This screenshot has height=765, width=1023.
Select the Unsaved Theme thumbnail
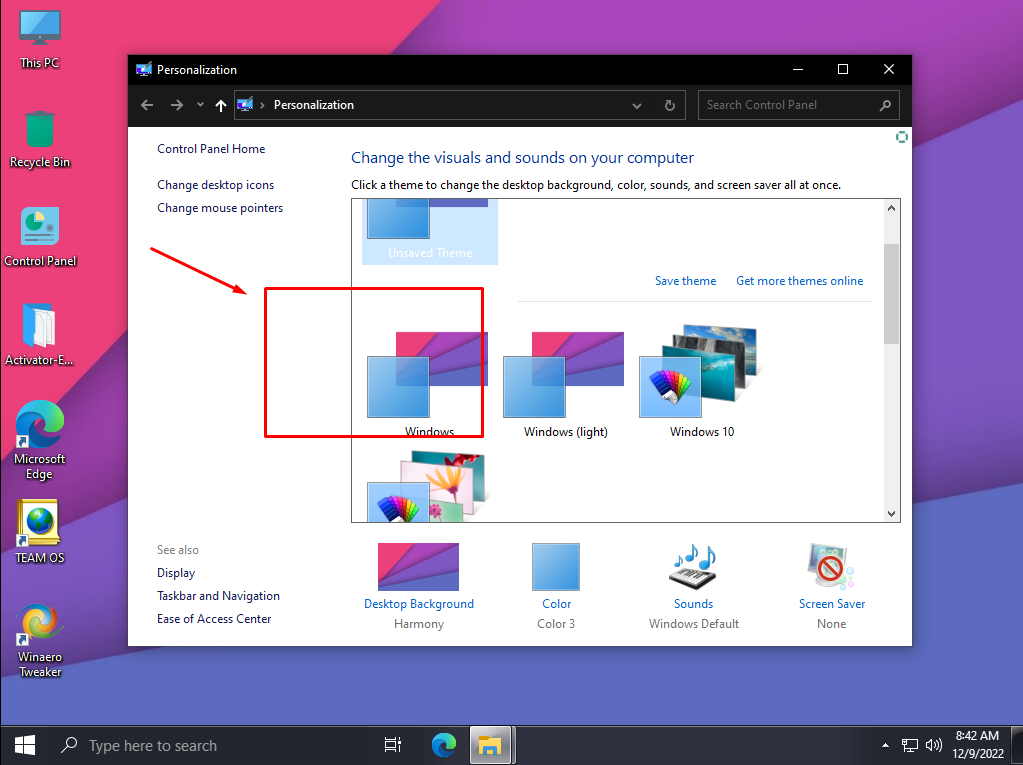coord(430,232)
